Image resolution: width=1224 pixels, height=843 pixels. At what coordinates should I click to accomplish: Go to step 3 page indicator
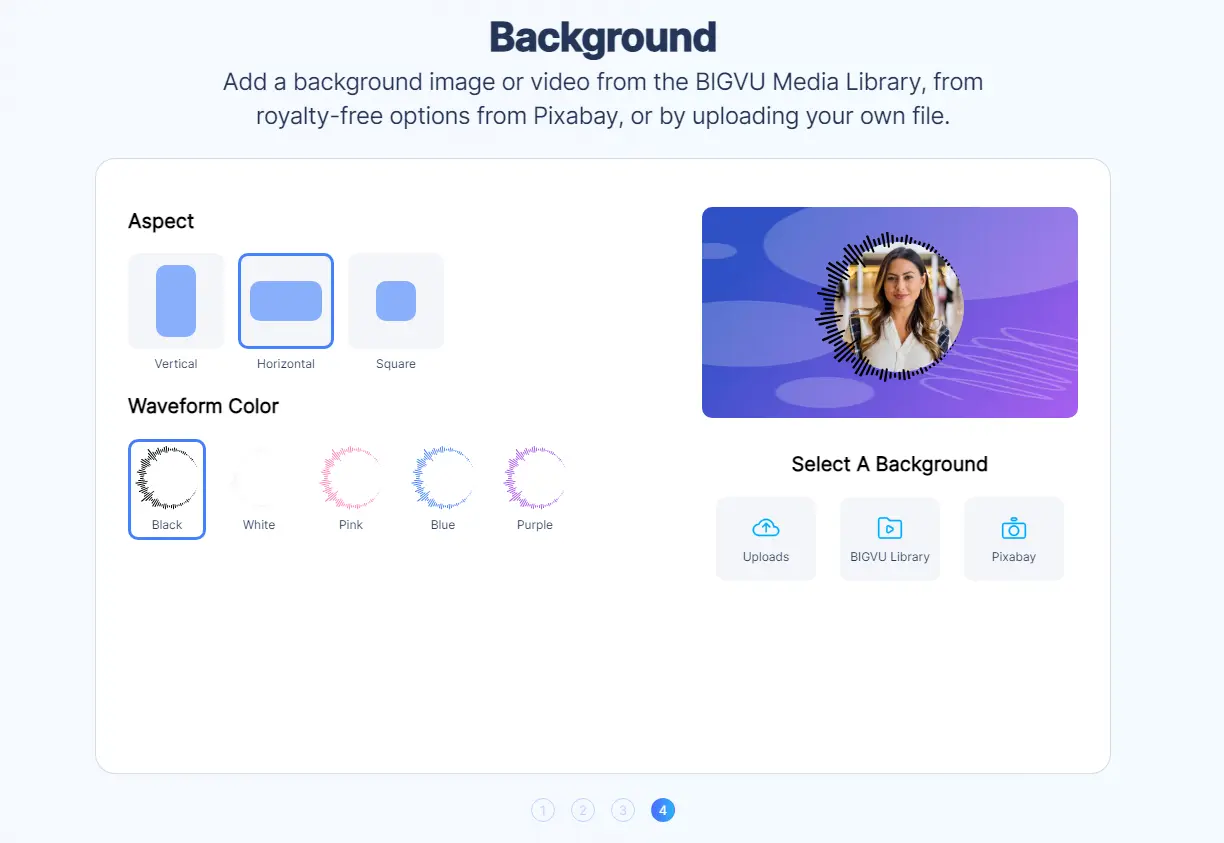point(623,810)
